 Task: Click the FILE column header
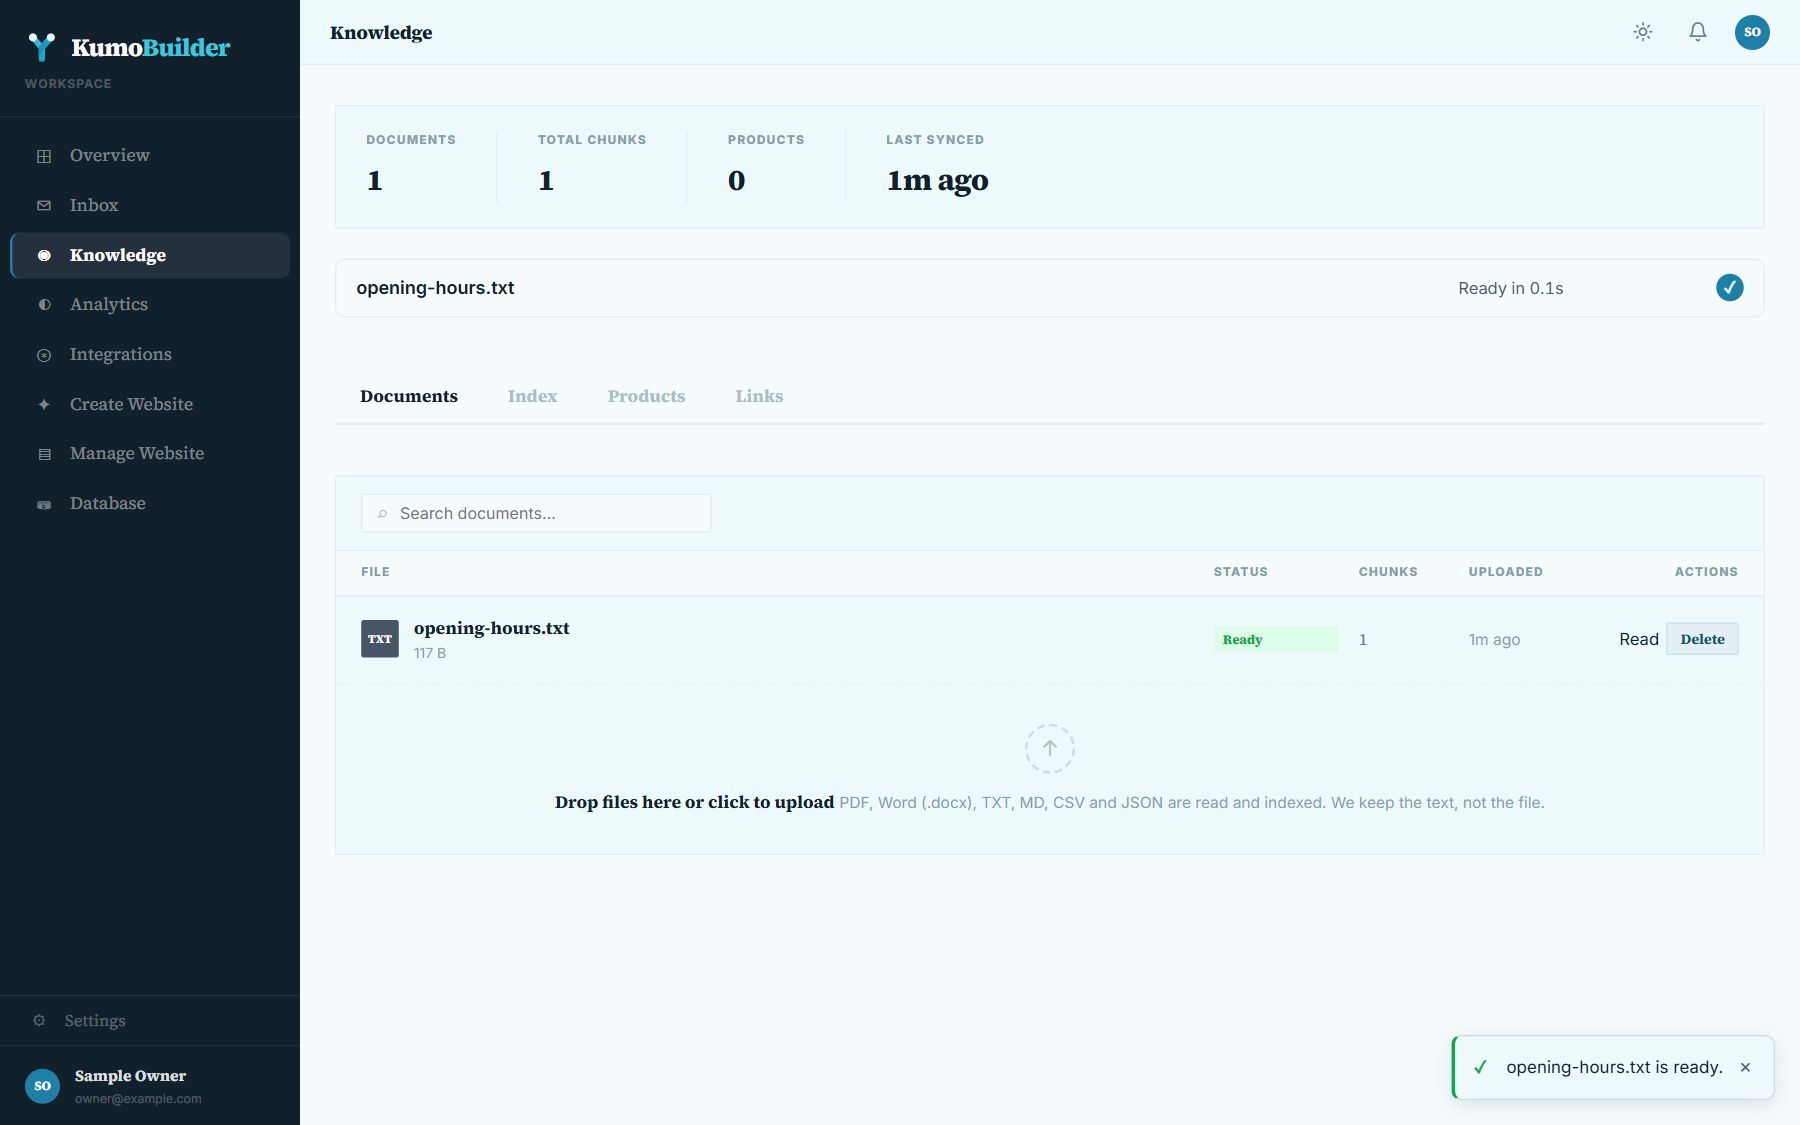(375, 572)
